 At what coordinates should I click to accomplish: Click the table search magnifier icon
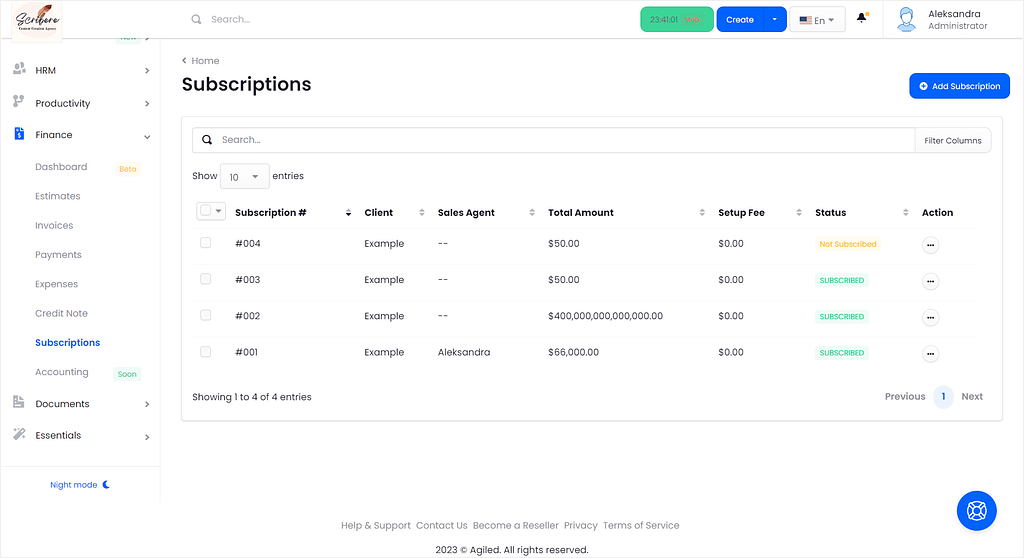pyautogui.click(x=207, y=140)
